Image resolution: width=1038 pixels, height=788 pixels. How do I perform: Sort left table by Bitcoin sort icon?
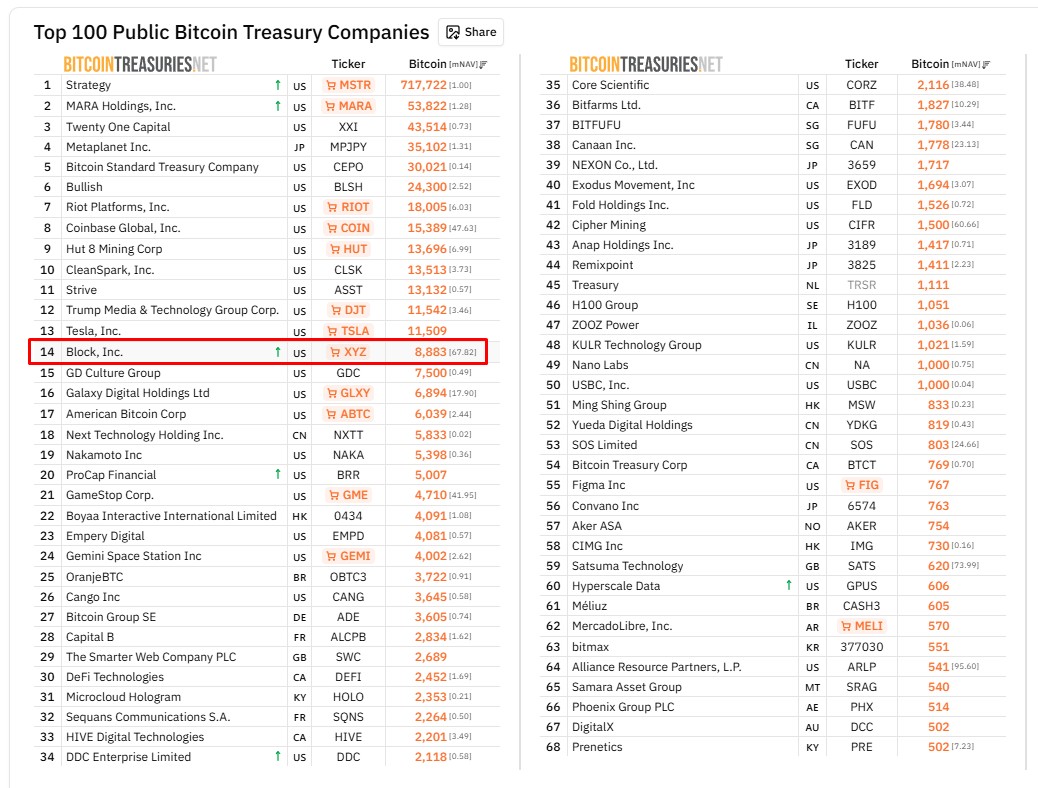click(x=484, y=65)
